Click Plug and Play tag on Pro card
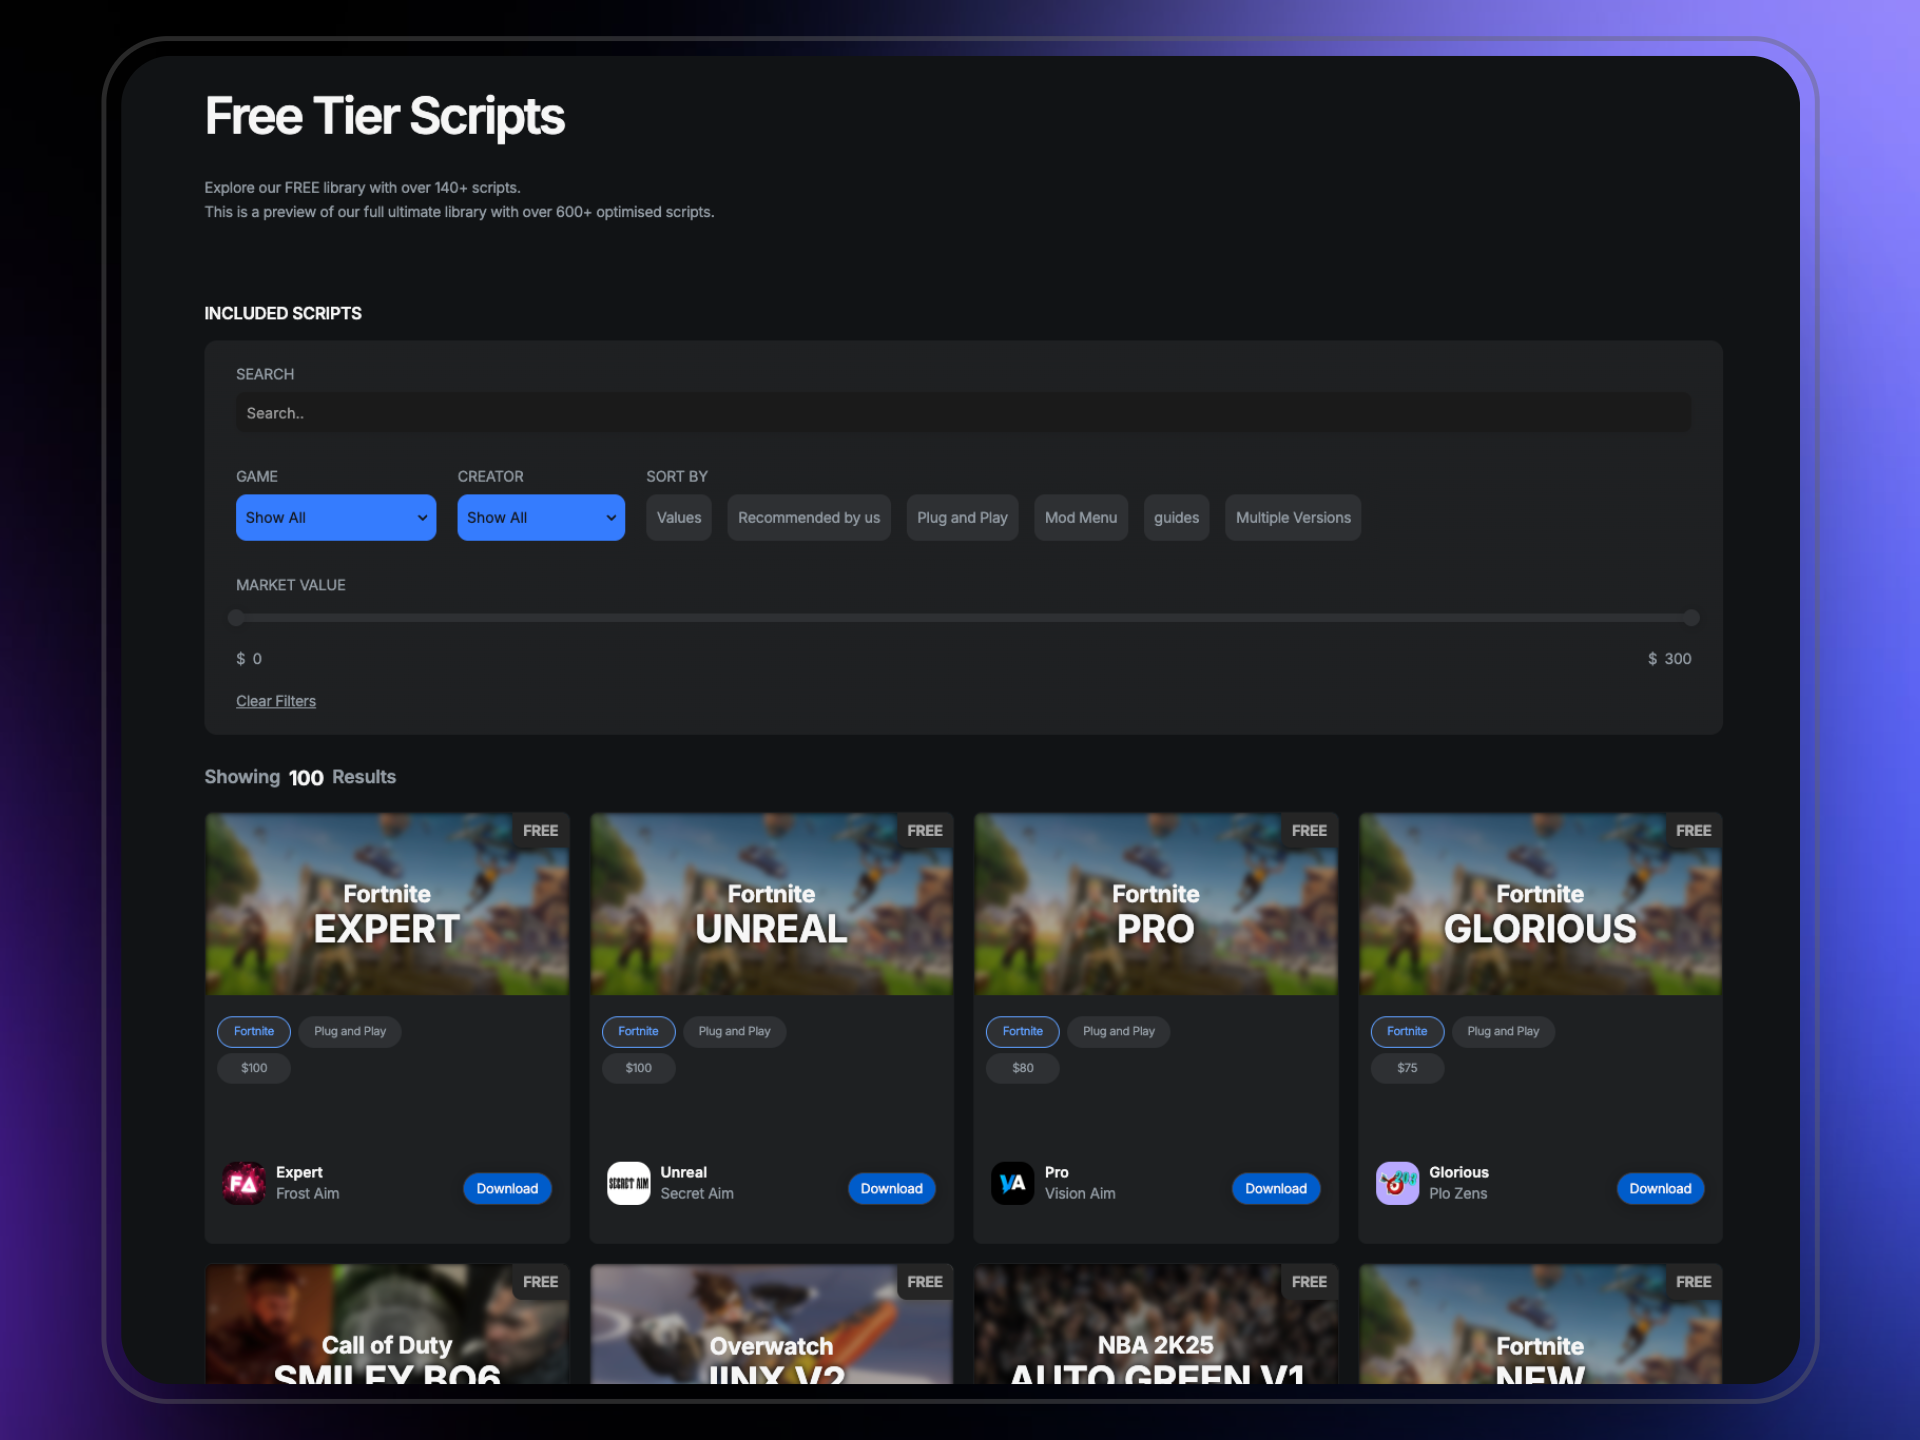Image resolution: width=1920 pixels, height=1440 pixels. point(1119,1031)
